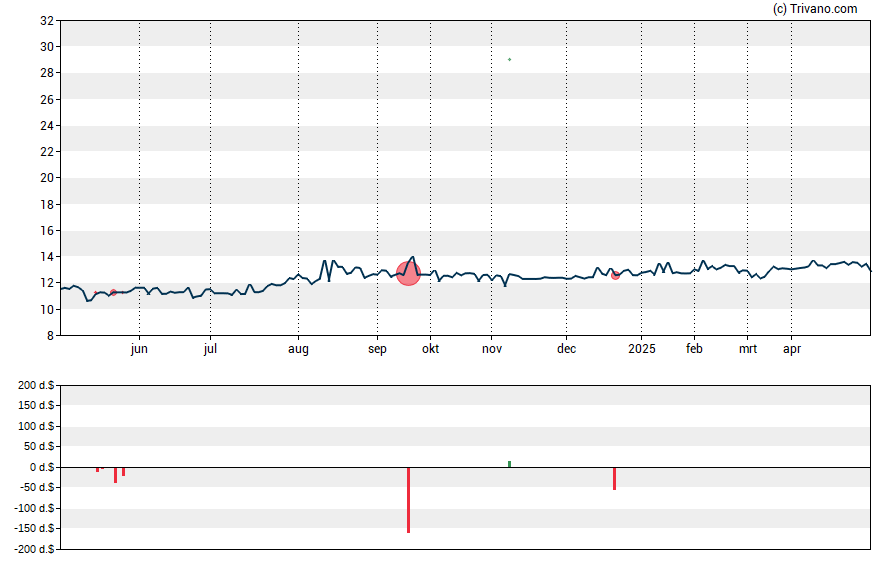Click the 'feb' axis label
The width and height of the screenshot is (888, 565).
pyautogui.click(x=694, y=349)
